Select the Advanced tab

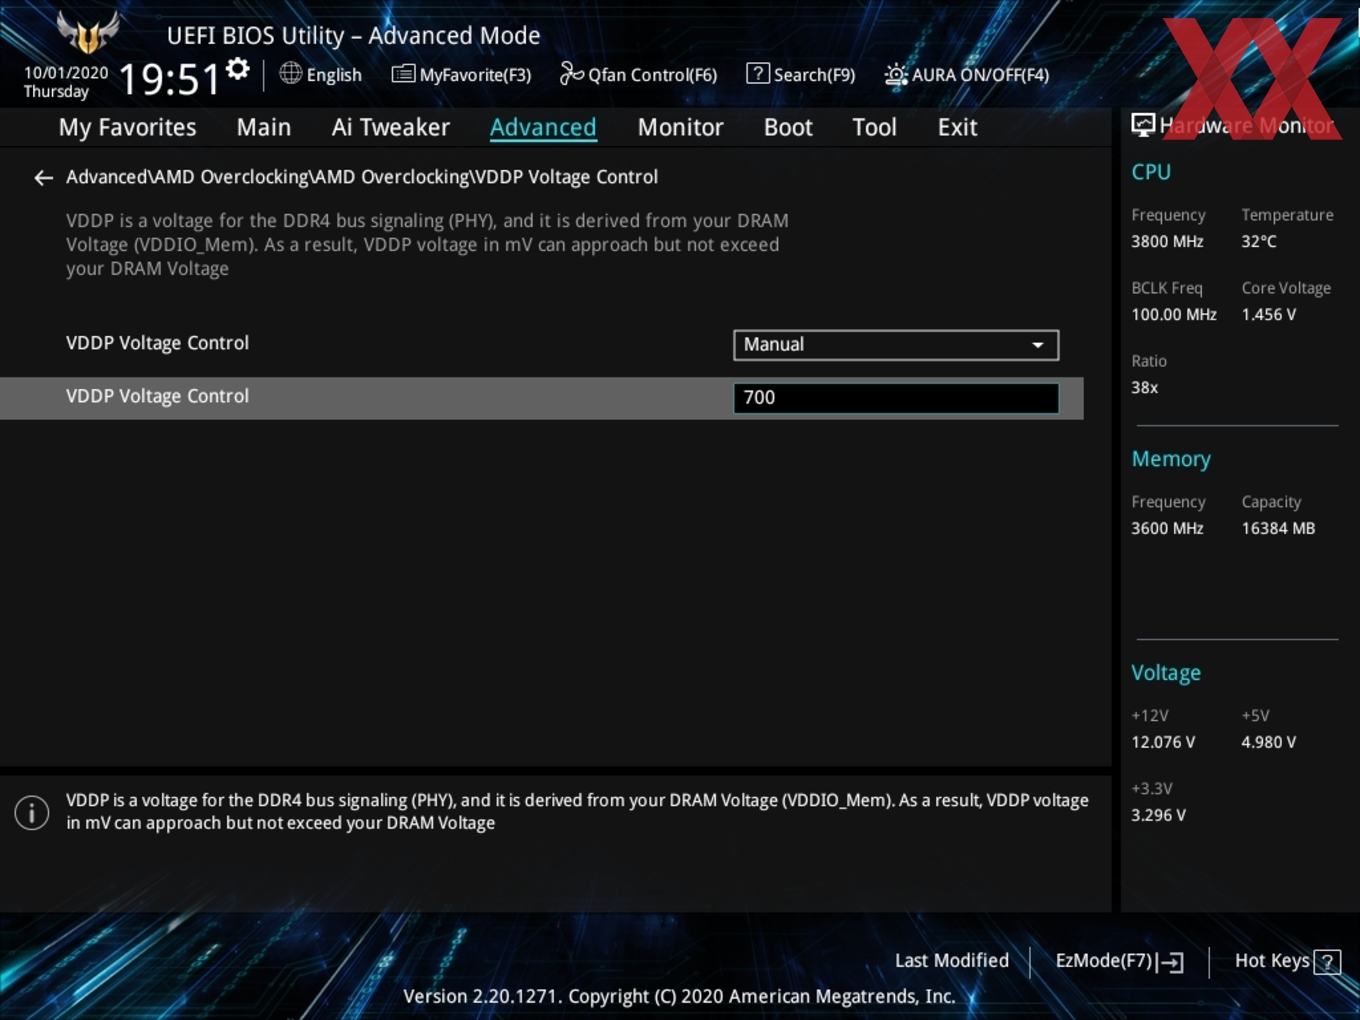543,127
